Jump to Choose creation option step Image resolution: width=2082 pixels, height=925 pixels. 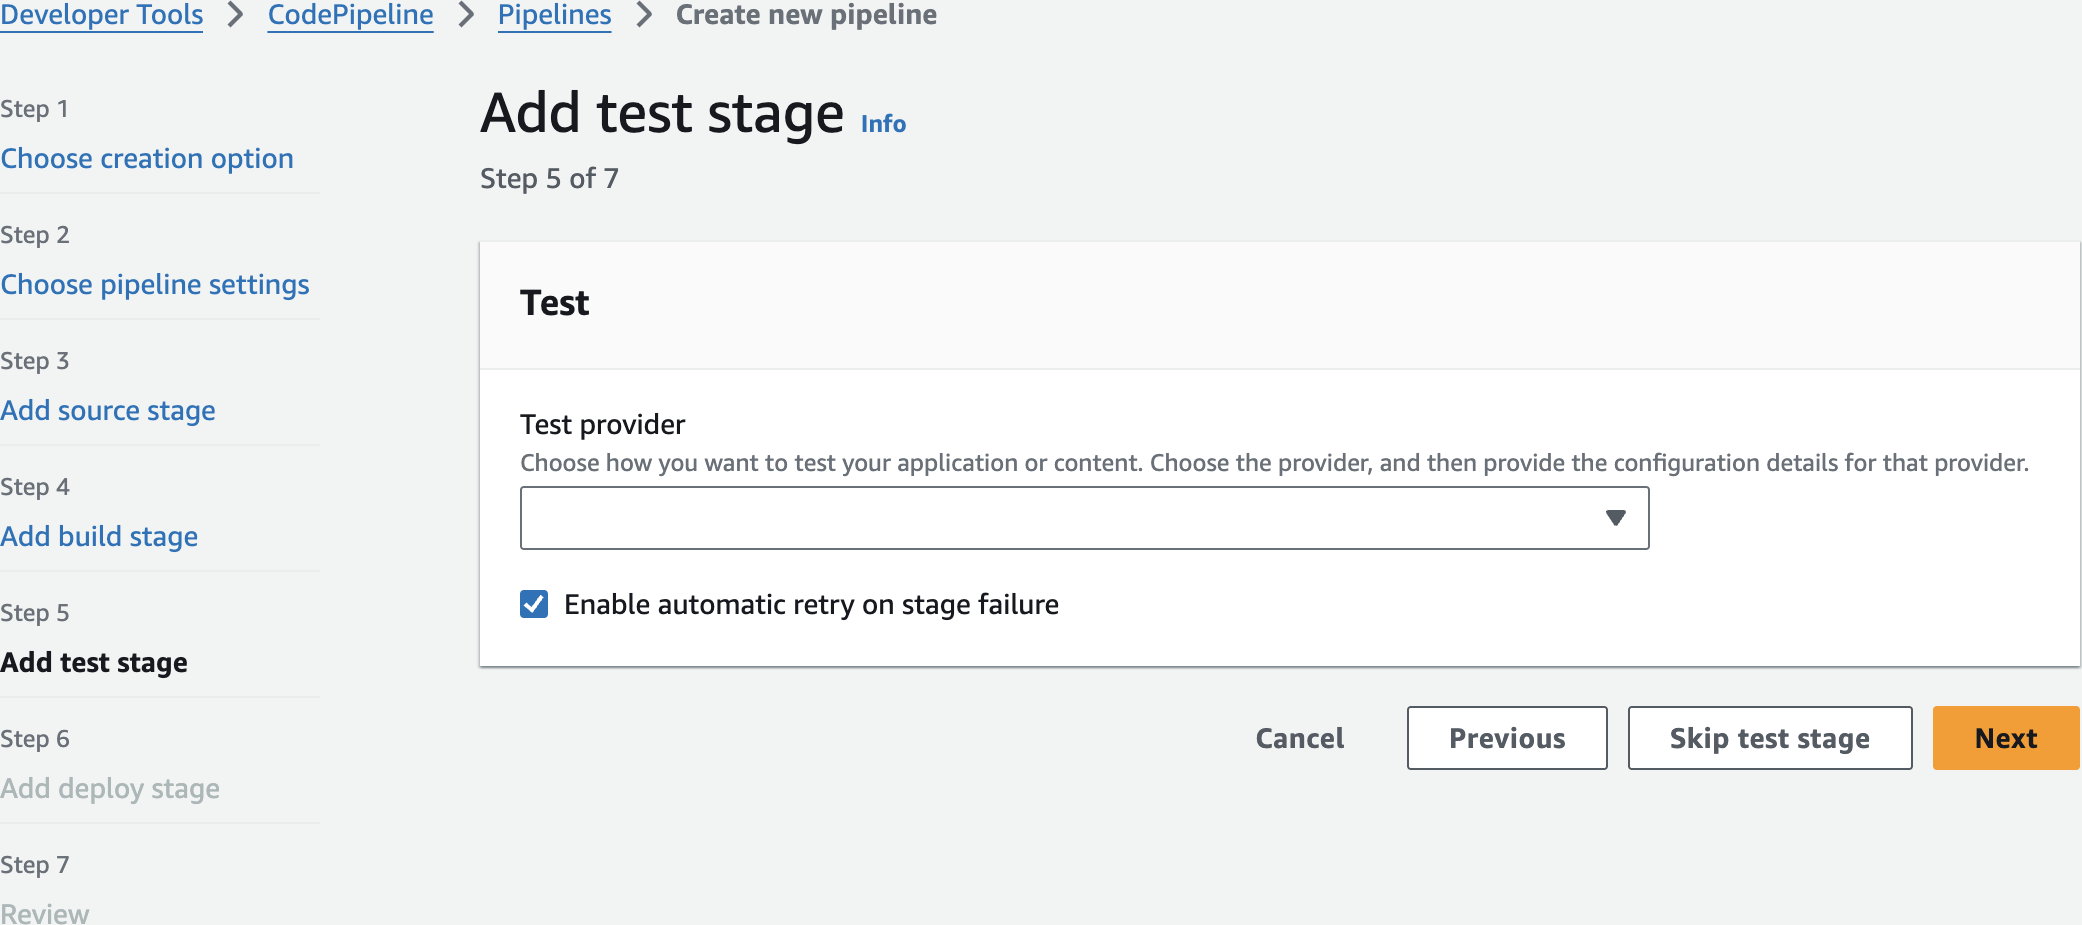[147, 159]
